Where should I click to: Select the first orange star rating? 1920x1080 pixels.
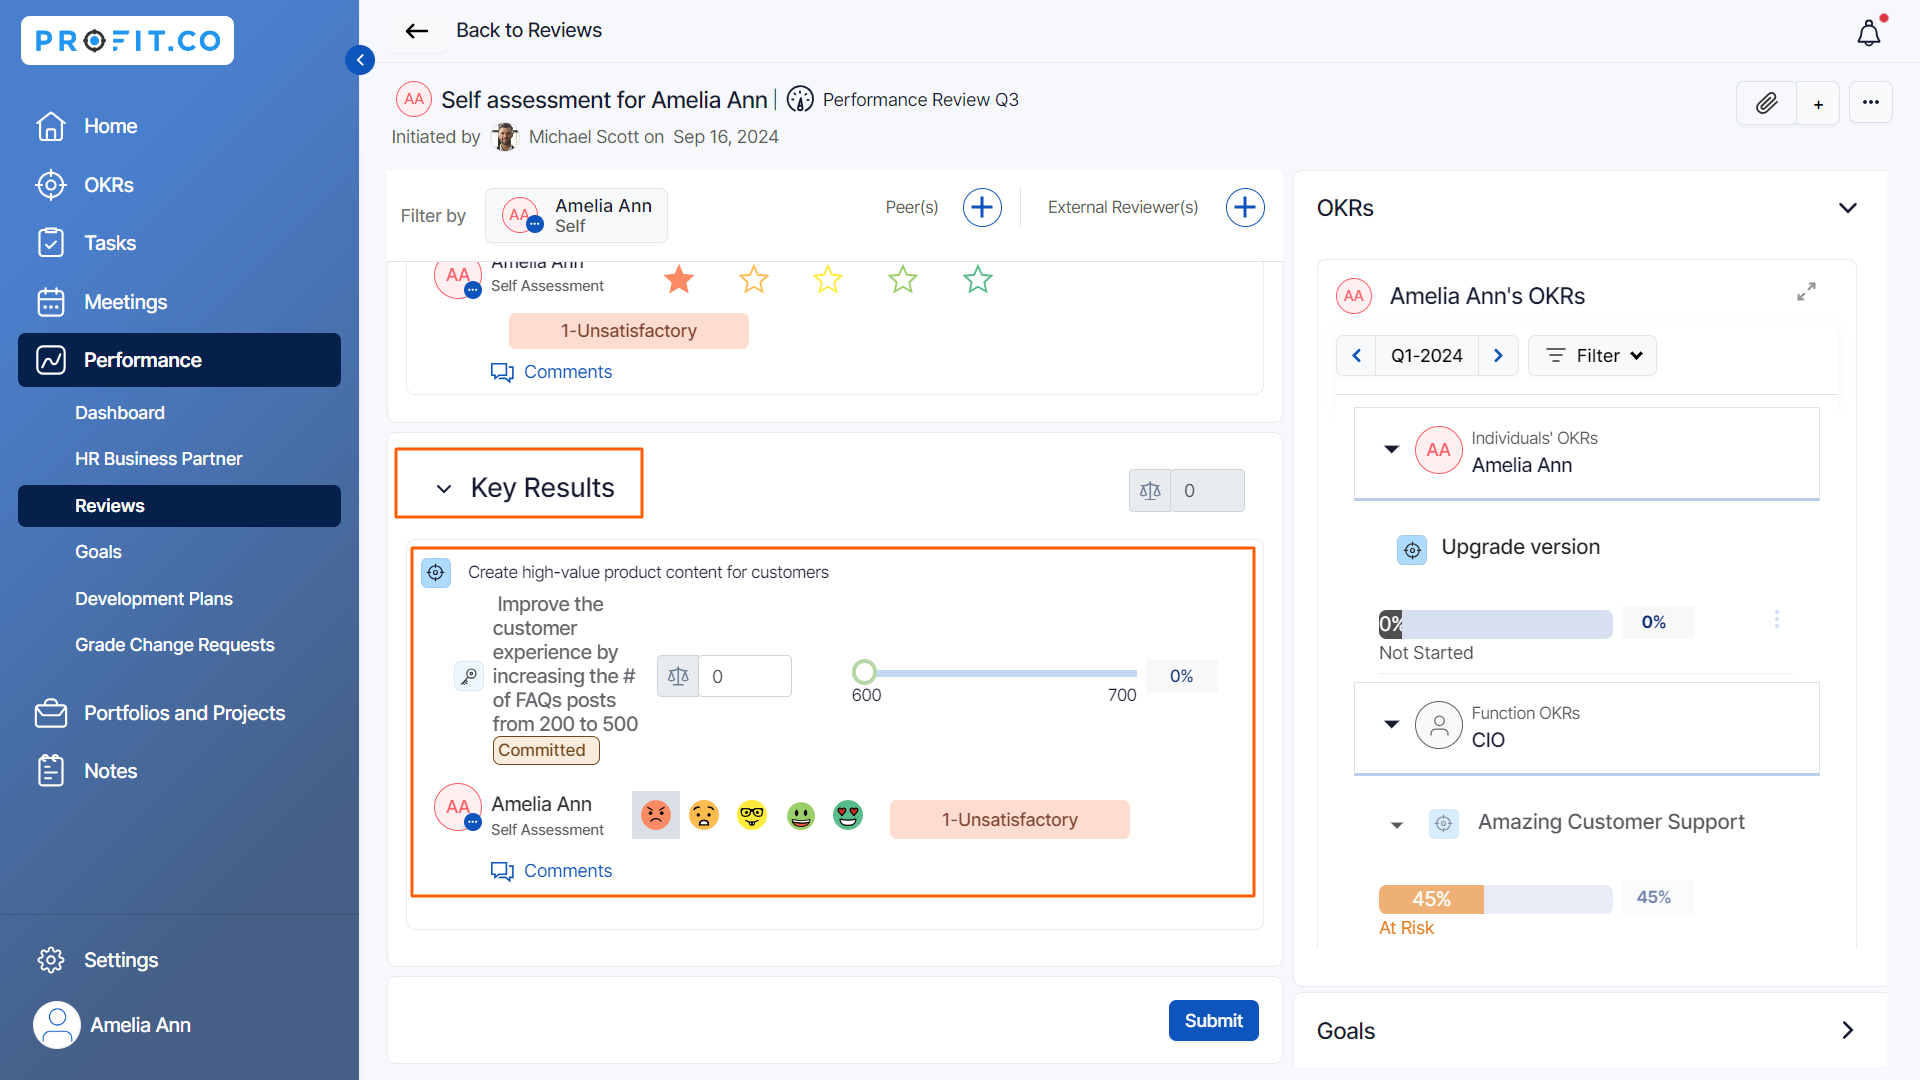[x=679, y=280]
